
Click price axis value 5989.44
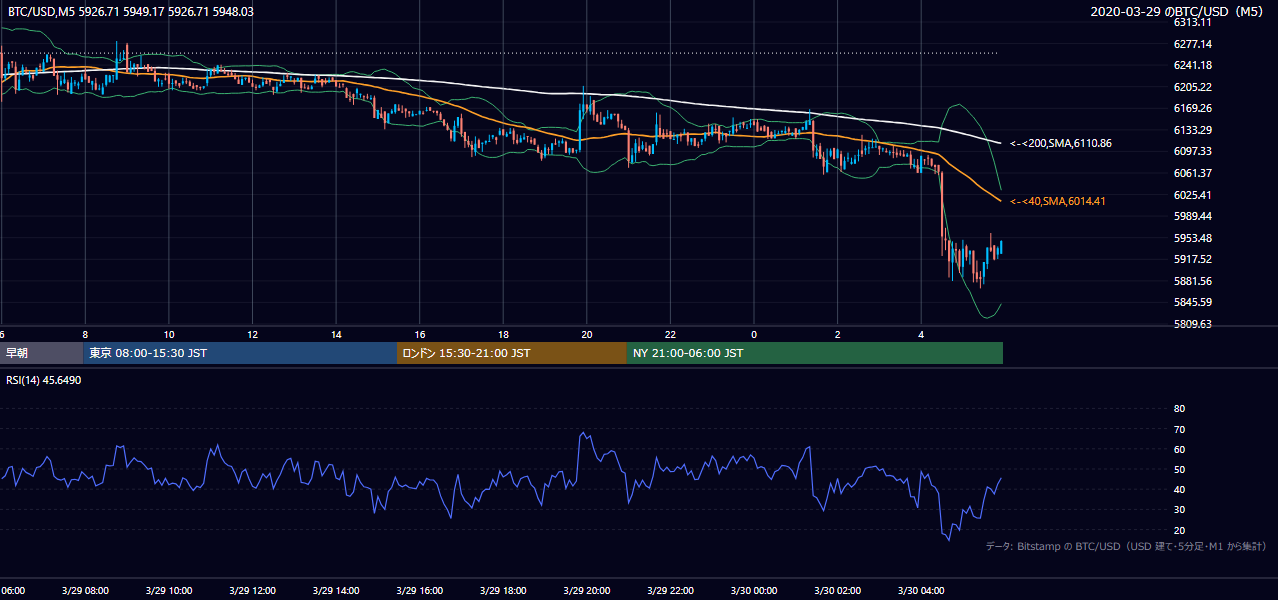coord(1192,216)
